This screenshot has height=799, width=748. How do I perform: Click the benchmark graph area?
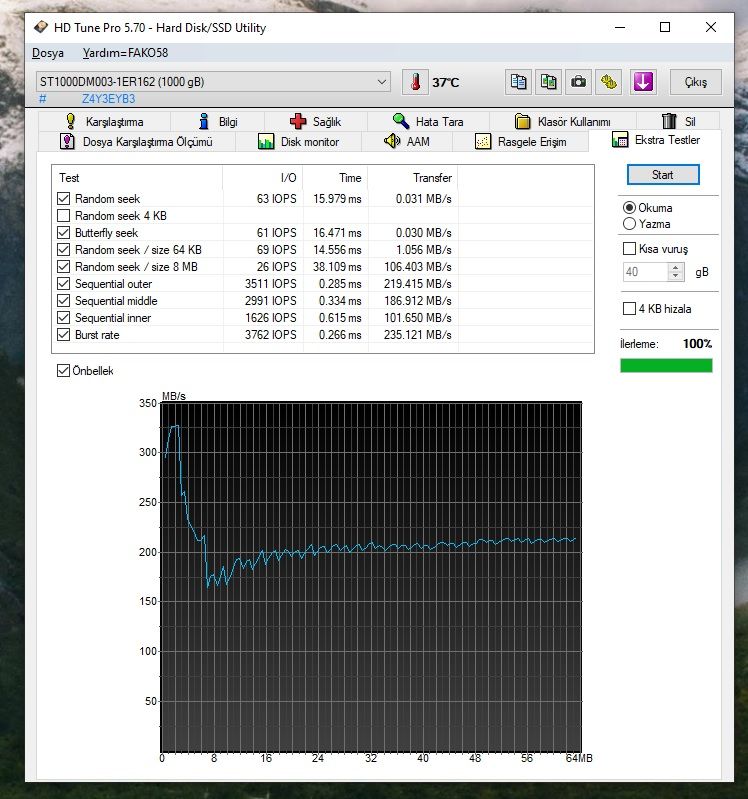pos(371,577)
